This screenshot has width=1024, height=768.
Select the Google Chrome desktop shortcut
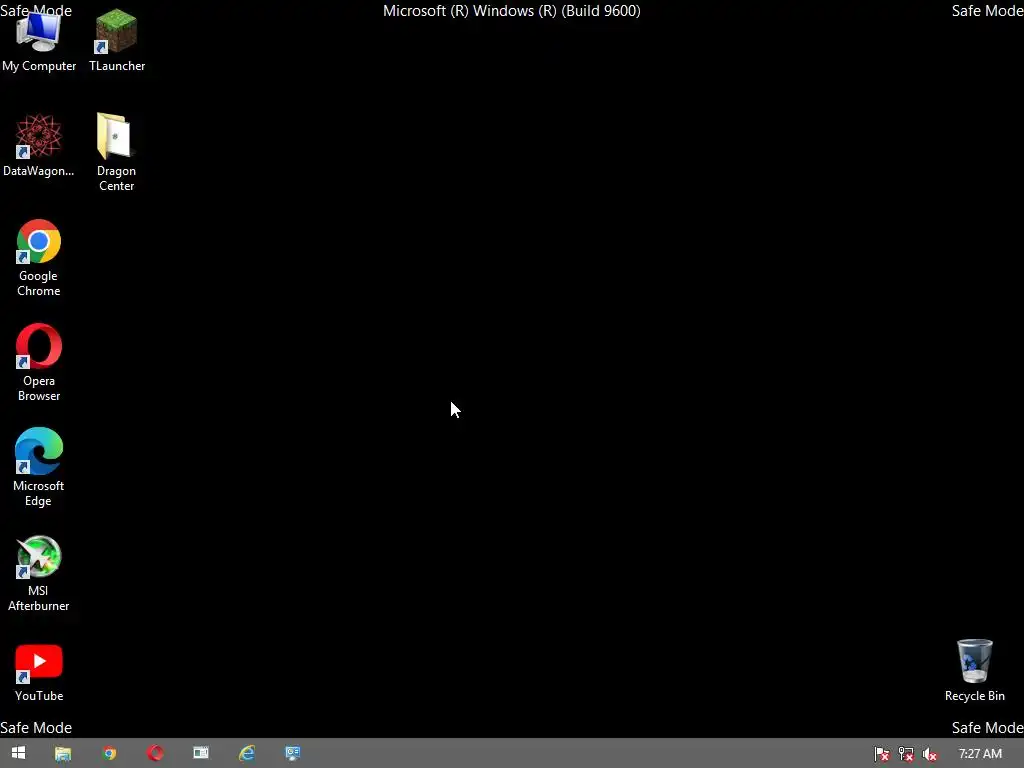(x=39, y=258)
